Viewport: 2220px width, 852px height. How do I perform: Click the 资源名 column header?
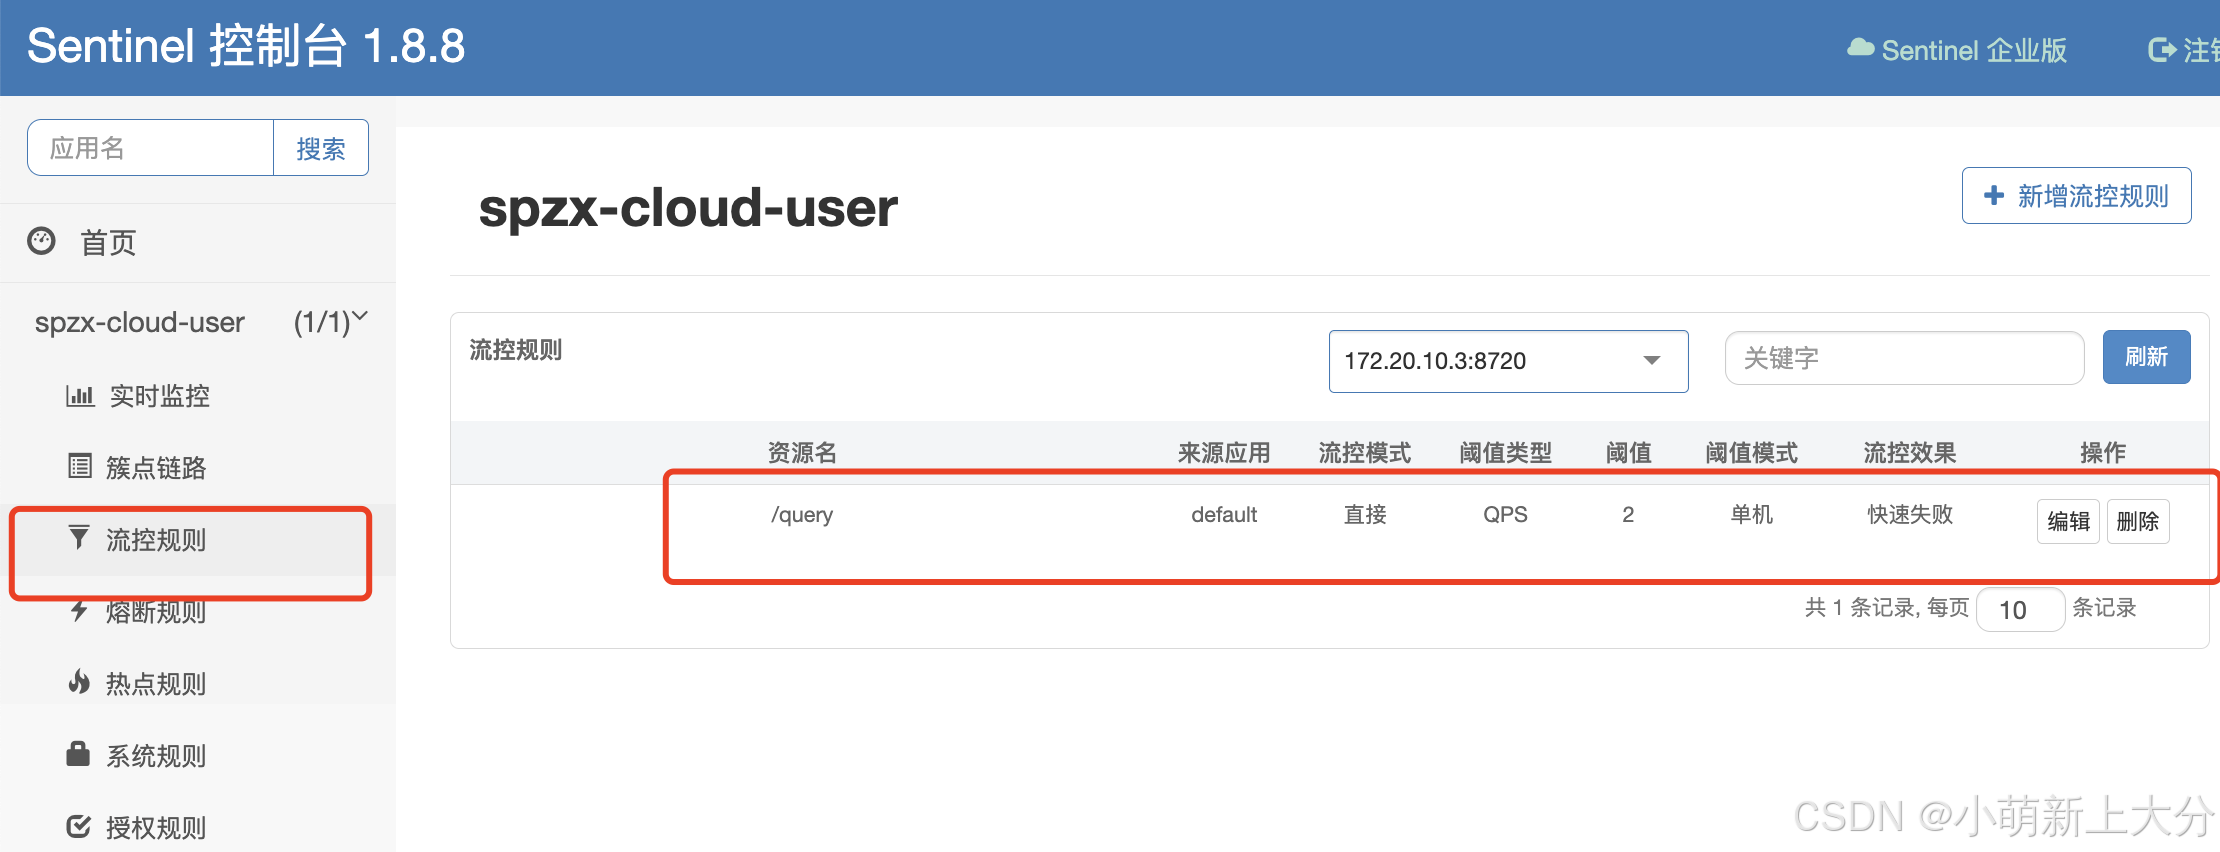[802, 453]
